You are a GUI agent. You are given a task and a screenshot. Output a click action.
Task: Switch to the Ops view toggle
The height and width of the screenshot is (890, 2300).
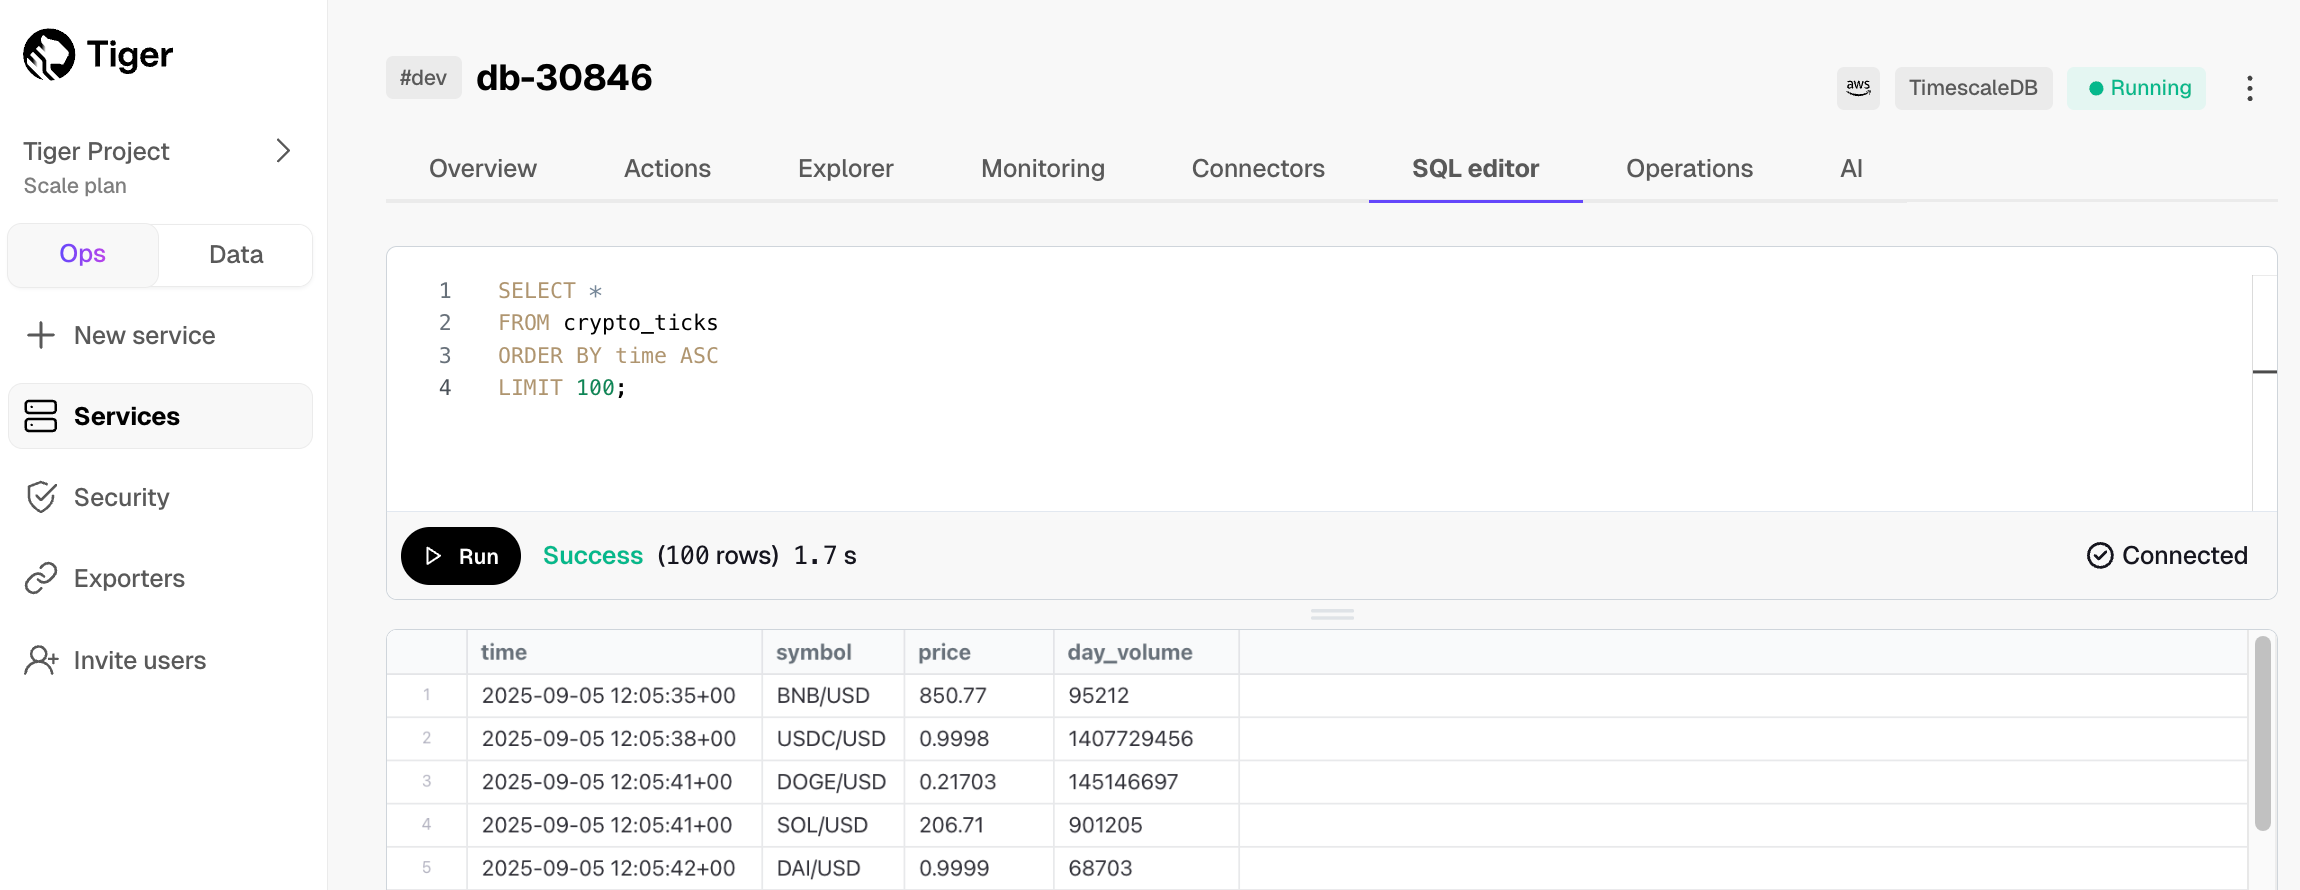tap(83, 254)
